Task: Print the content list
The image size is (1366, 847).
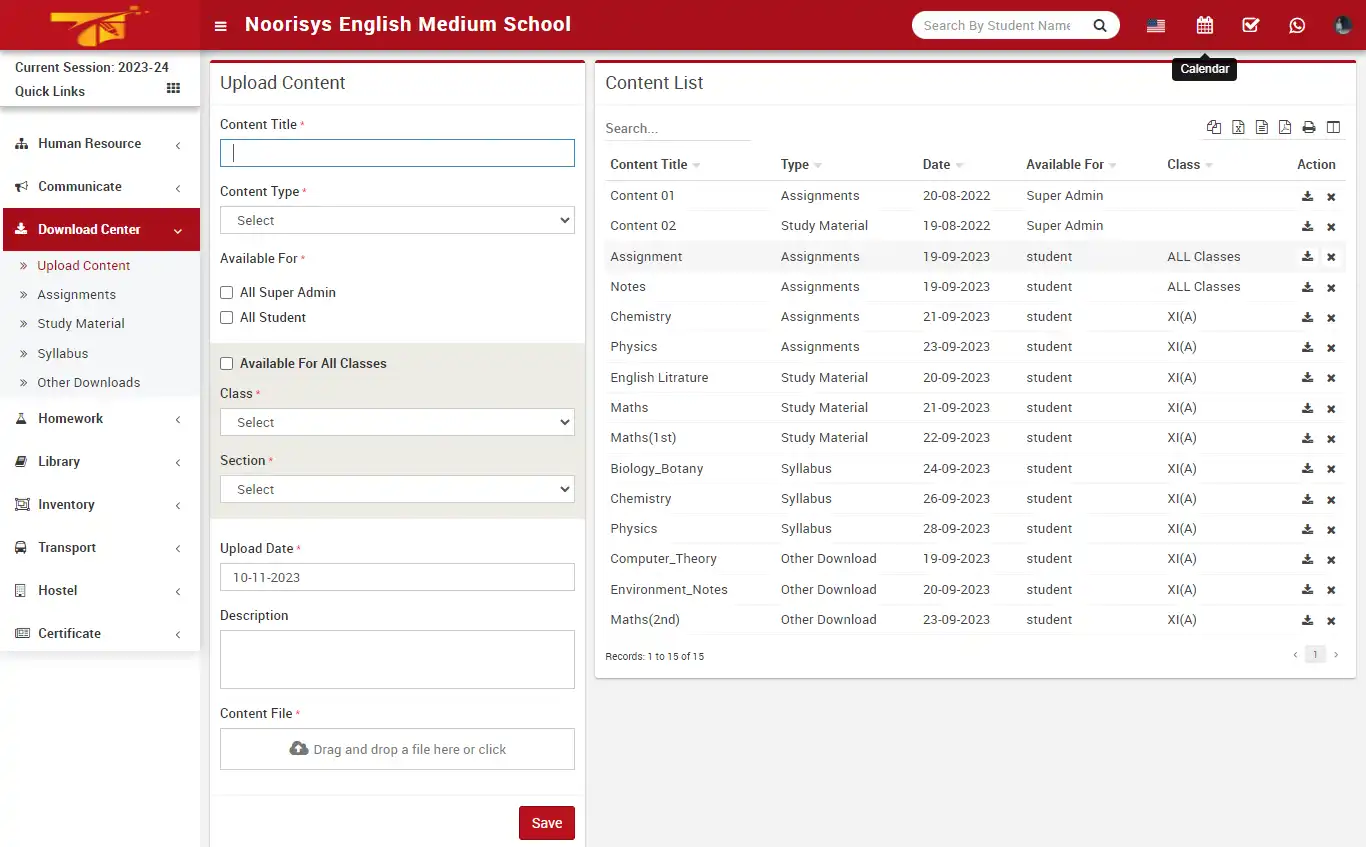Action: pyautogui.click(x=1308, y=127)
